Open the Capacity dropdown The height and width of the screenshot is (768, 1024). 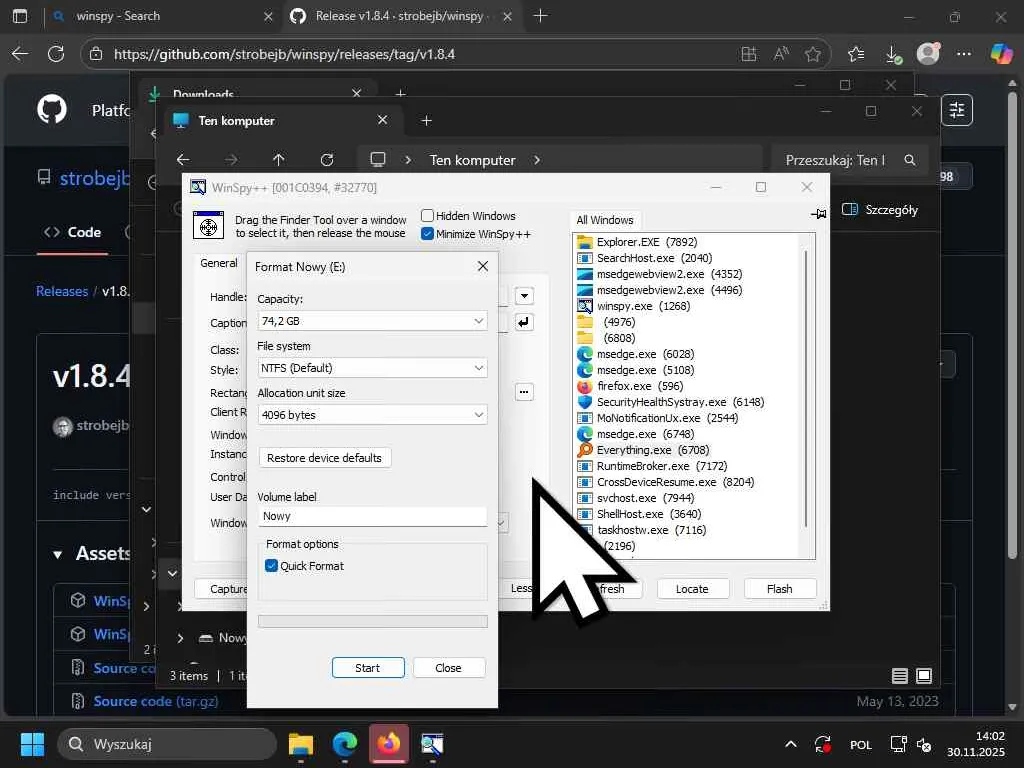372,321
